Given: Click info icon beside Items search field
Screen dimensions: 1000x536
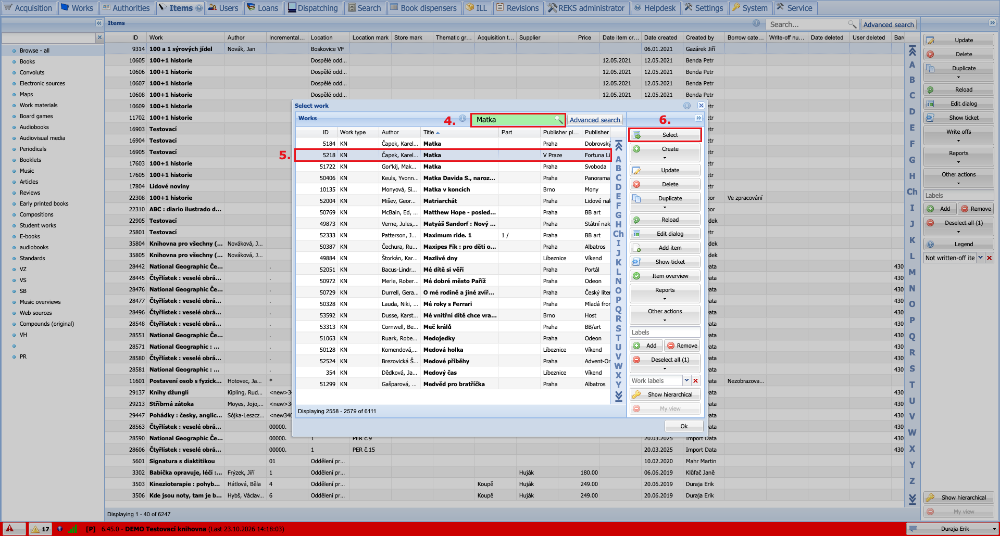Looking at the screenshot, I should [x=756, y=24].
